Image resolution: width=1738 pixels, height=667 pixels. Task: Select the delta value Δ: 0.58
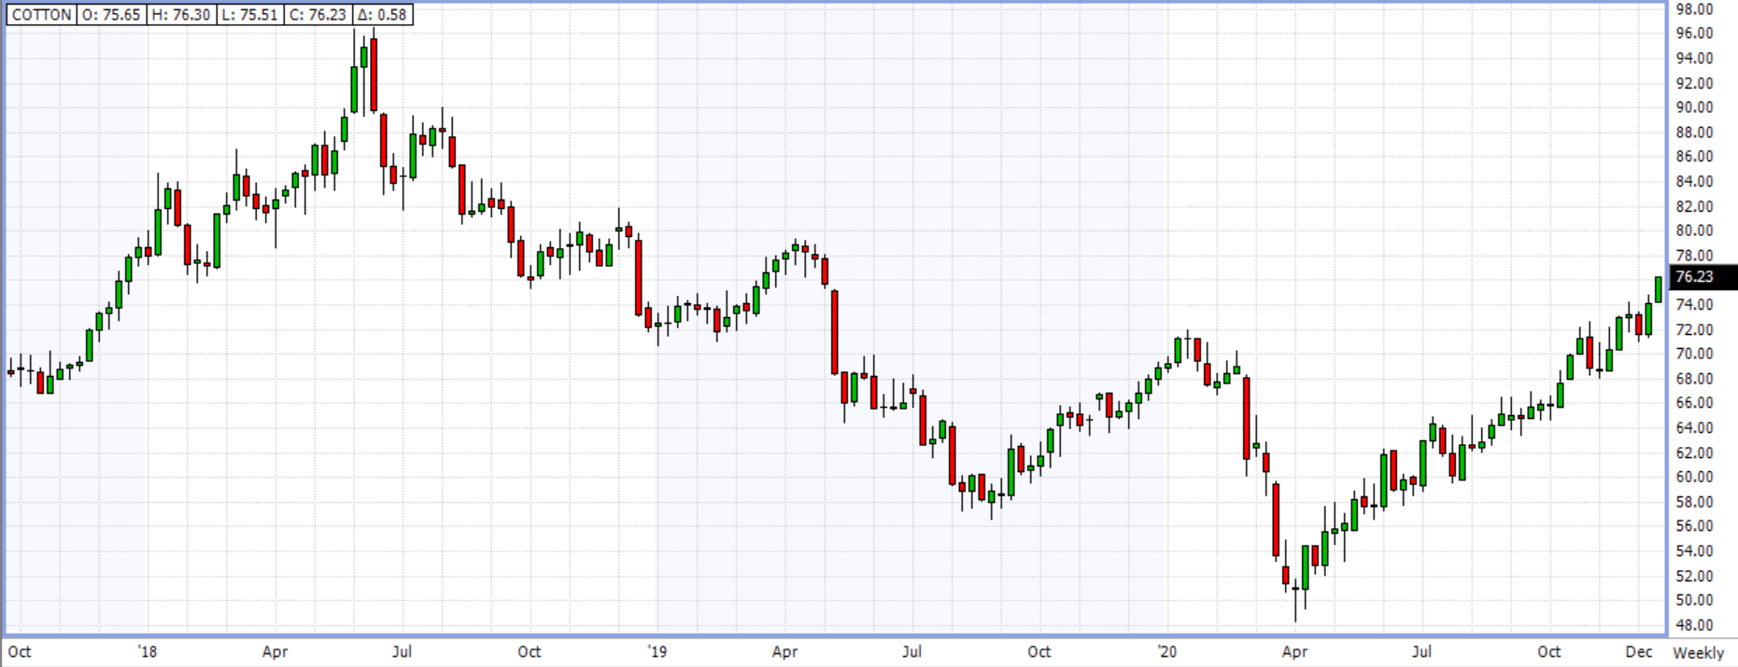coord(383,15)
